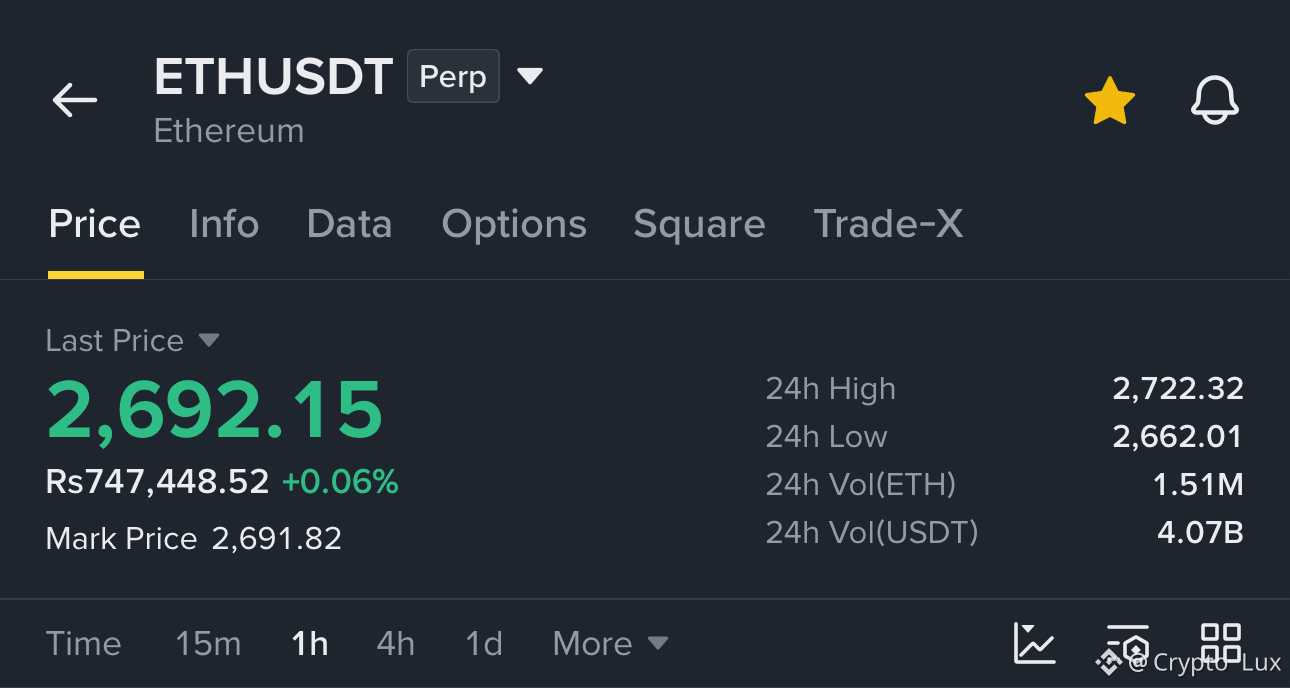Expand the More timeframes dropdown
The width and height of the screenshot is (1290, 688).
[611, 643]
